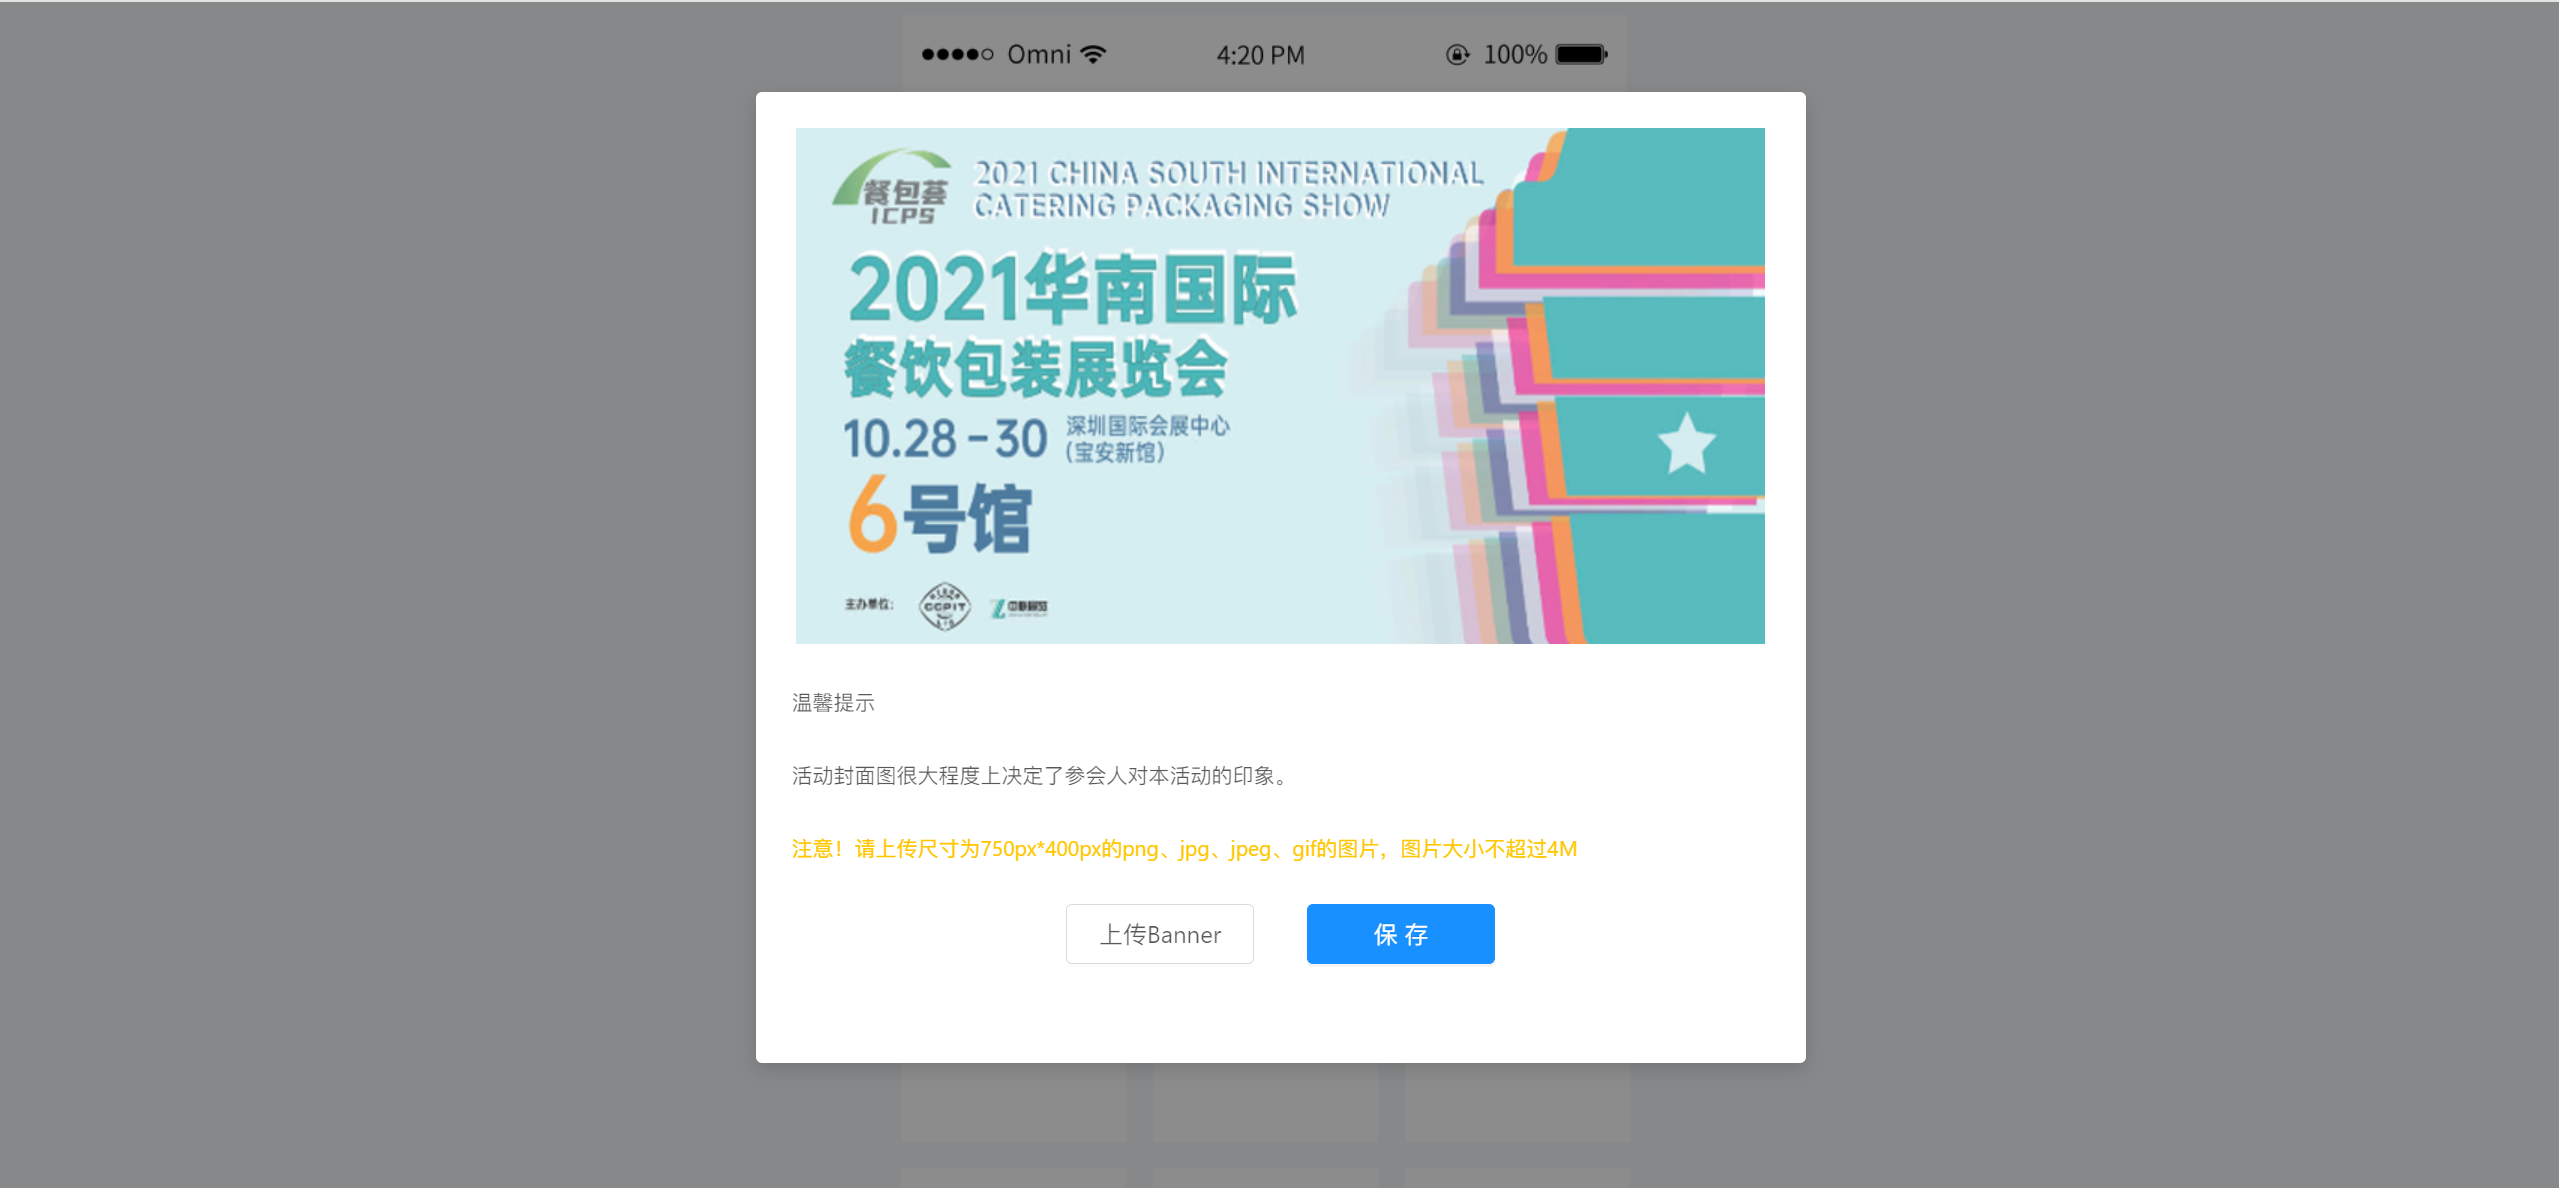Click the signal strength dots
2559x1188 pixels.
957,55
